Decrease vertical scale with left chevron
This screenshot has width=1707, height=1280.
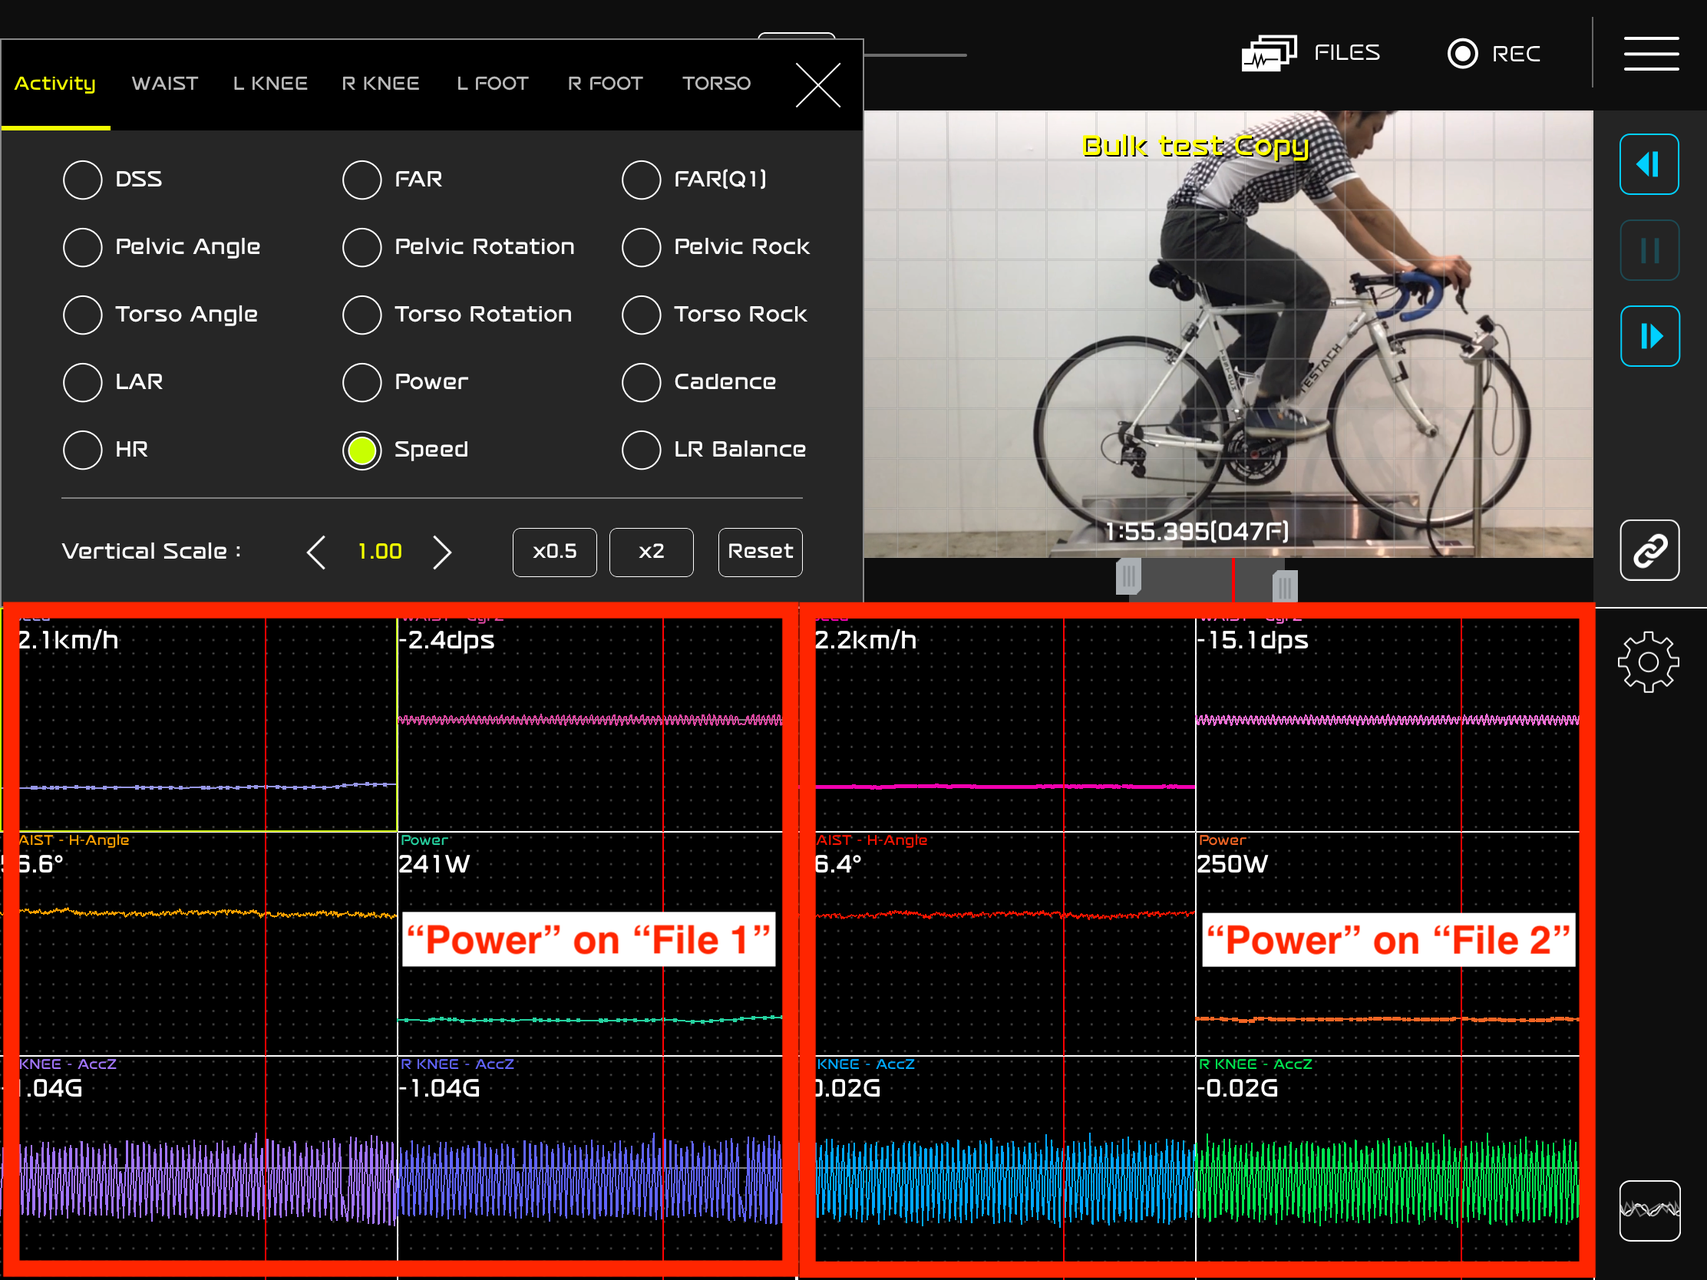(x=316, y=552)
